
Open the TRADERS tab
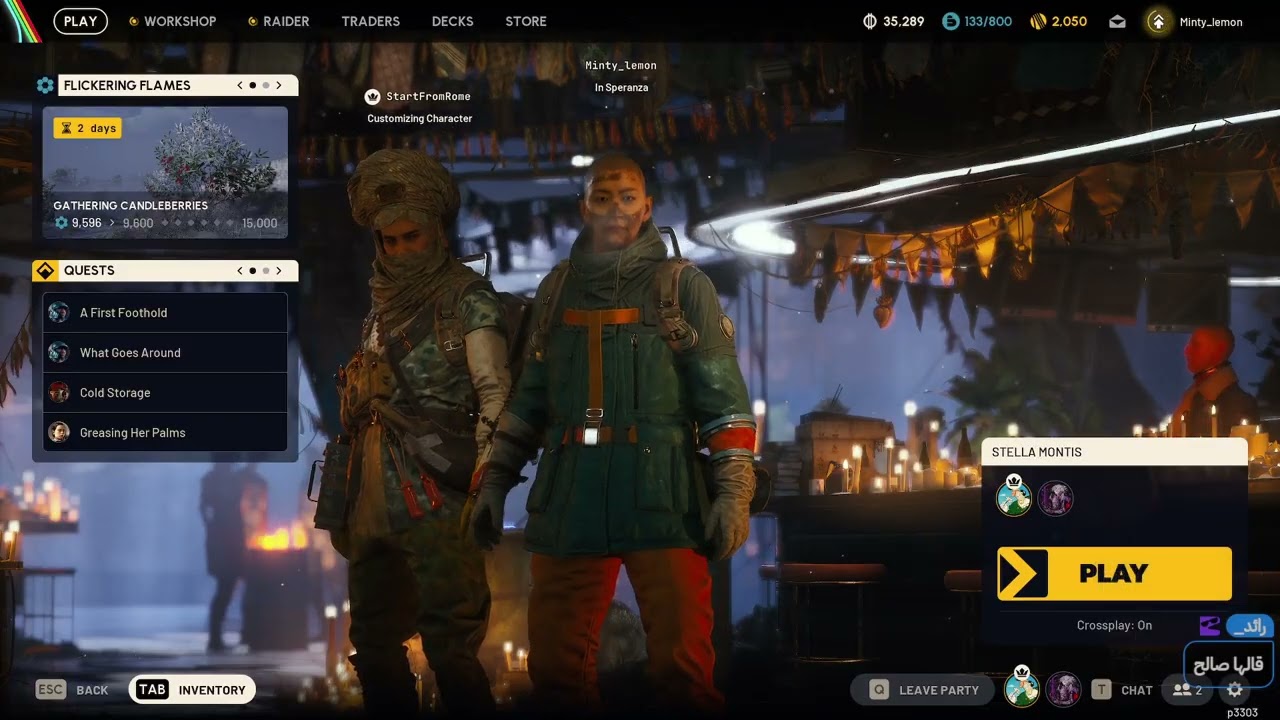tap(370, 21)
